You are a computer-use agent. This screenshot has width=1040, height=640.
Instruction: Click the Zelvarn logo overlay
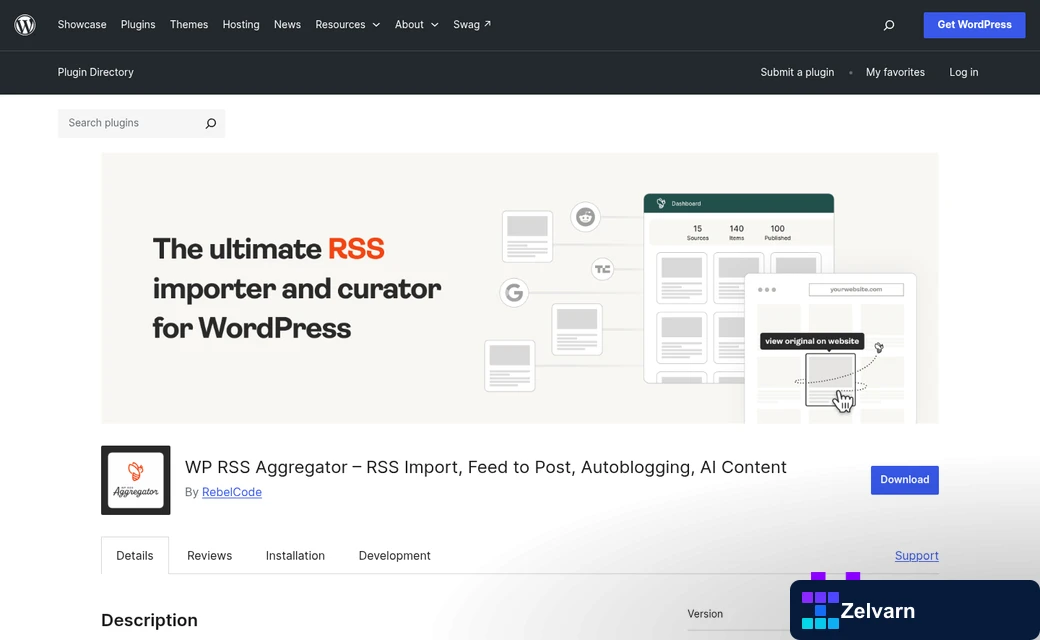[x=915, y=610]
